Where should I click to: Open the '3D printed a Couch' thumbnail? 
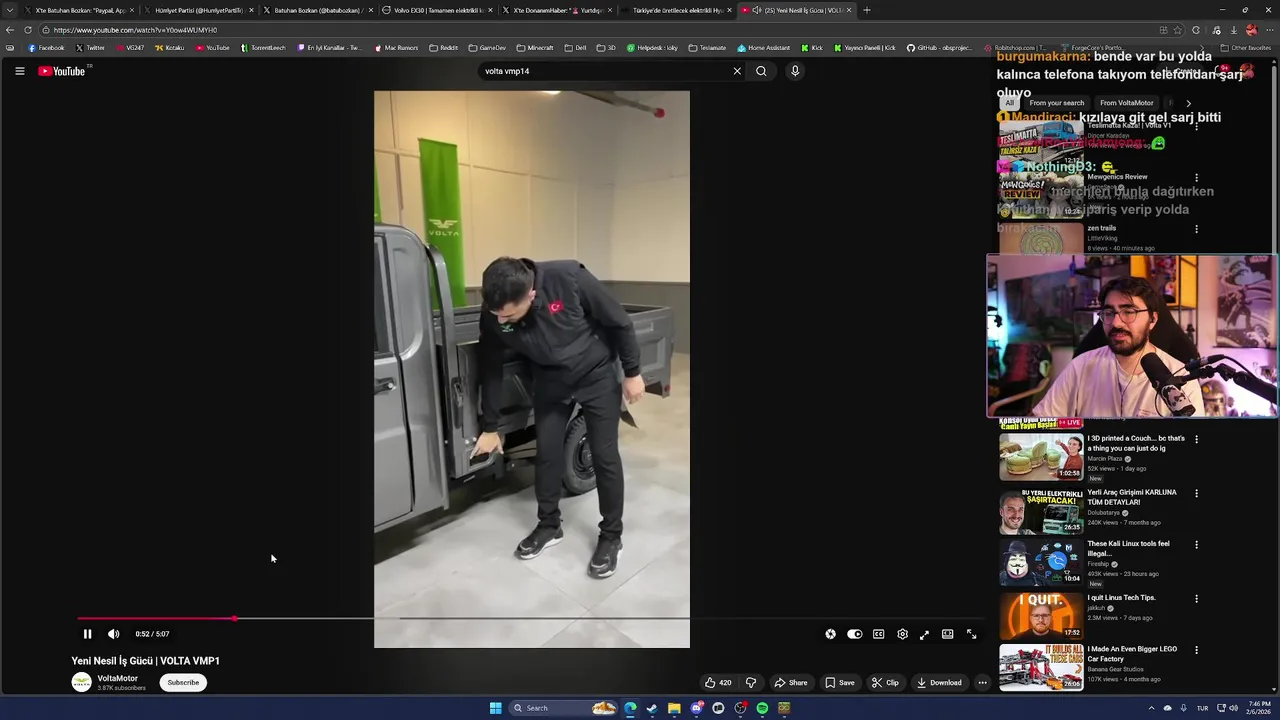[x=1041, y=457]
